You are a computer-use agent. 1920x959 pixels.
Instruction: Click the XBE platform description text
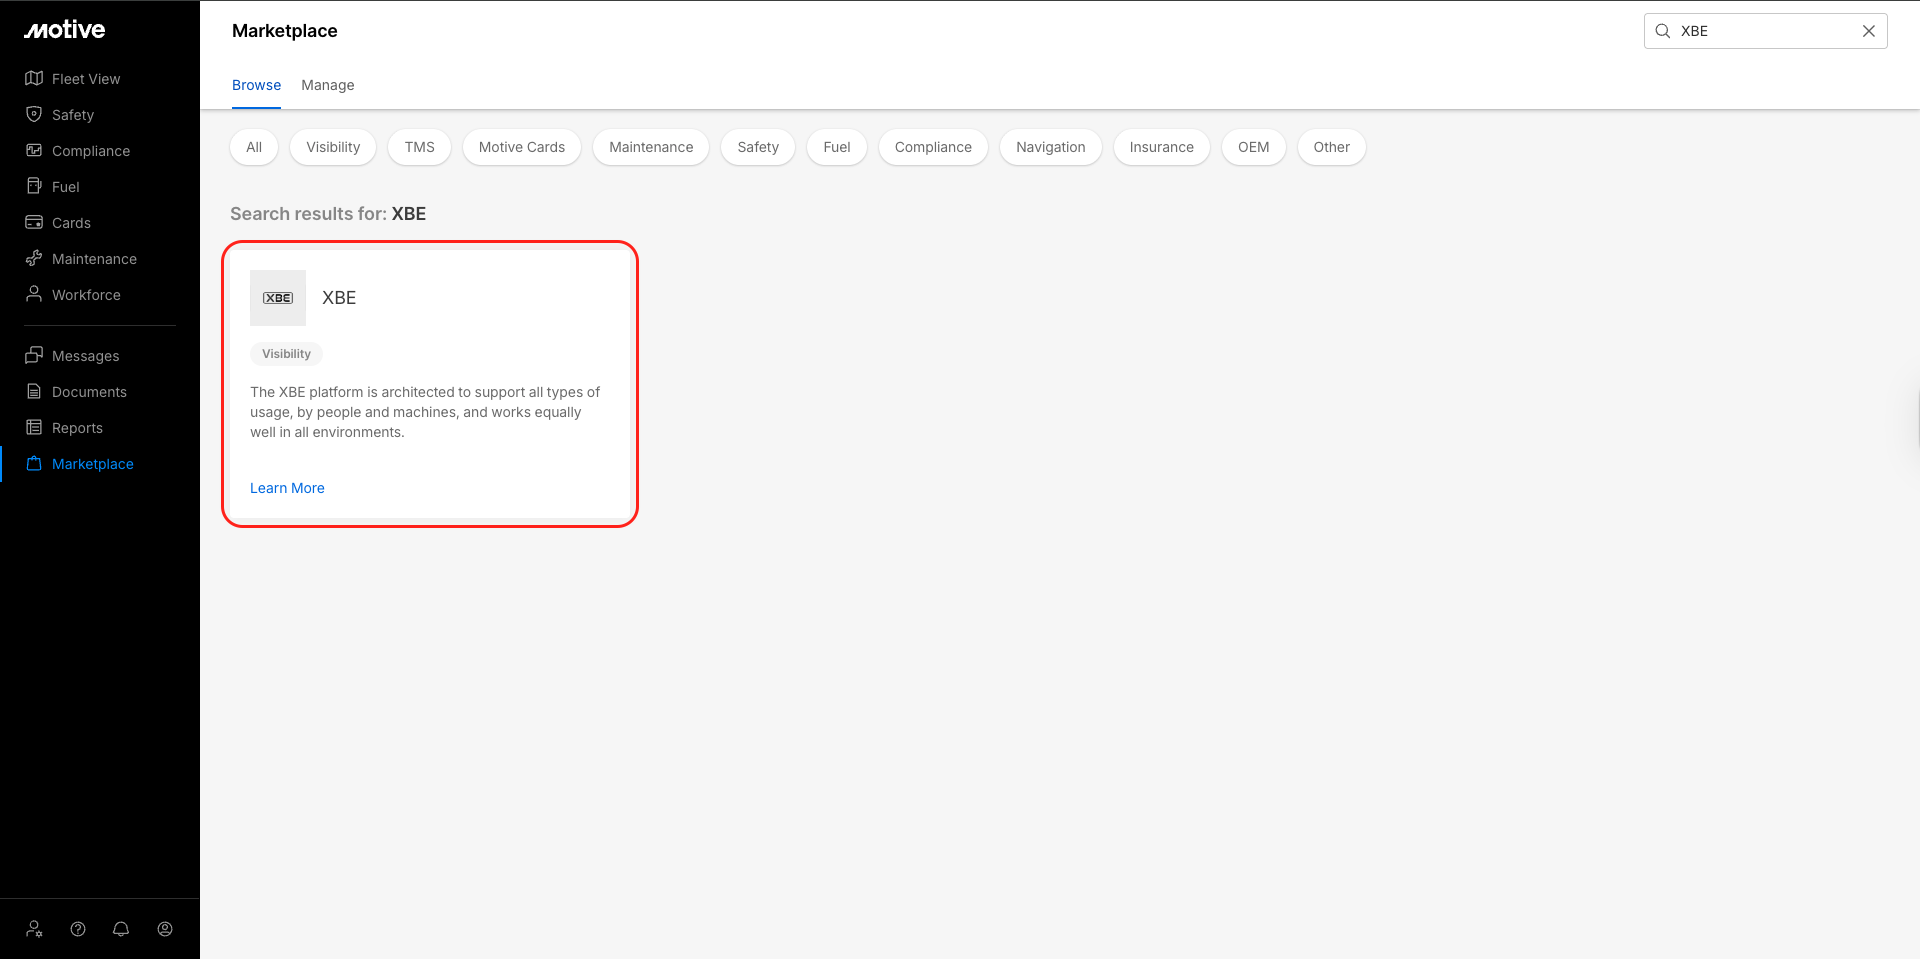coord(425,412)
